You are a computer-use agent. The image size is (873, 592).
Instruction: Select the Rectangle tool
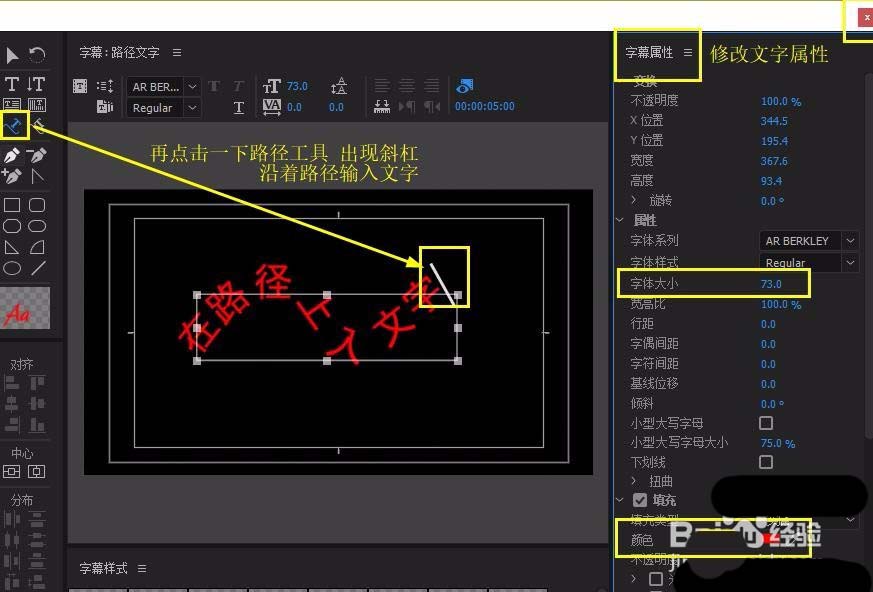pyautogui.click(x=11, y=204)
